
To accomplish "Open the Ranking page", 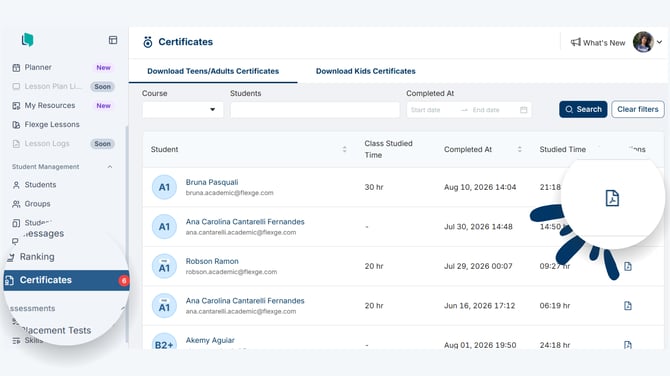I will coord(37,257).
